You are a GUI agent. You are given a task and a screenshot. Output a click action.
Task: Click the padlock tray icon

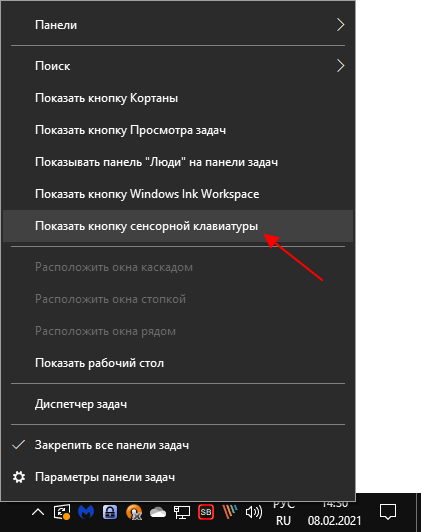[x=110, y=512]
